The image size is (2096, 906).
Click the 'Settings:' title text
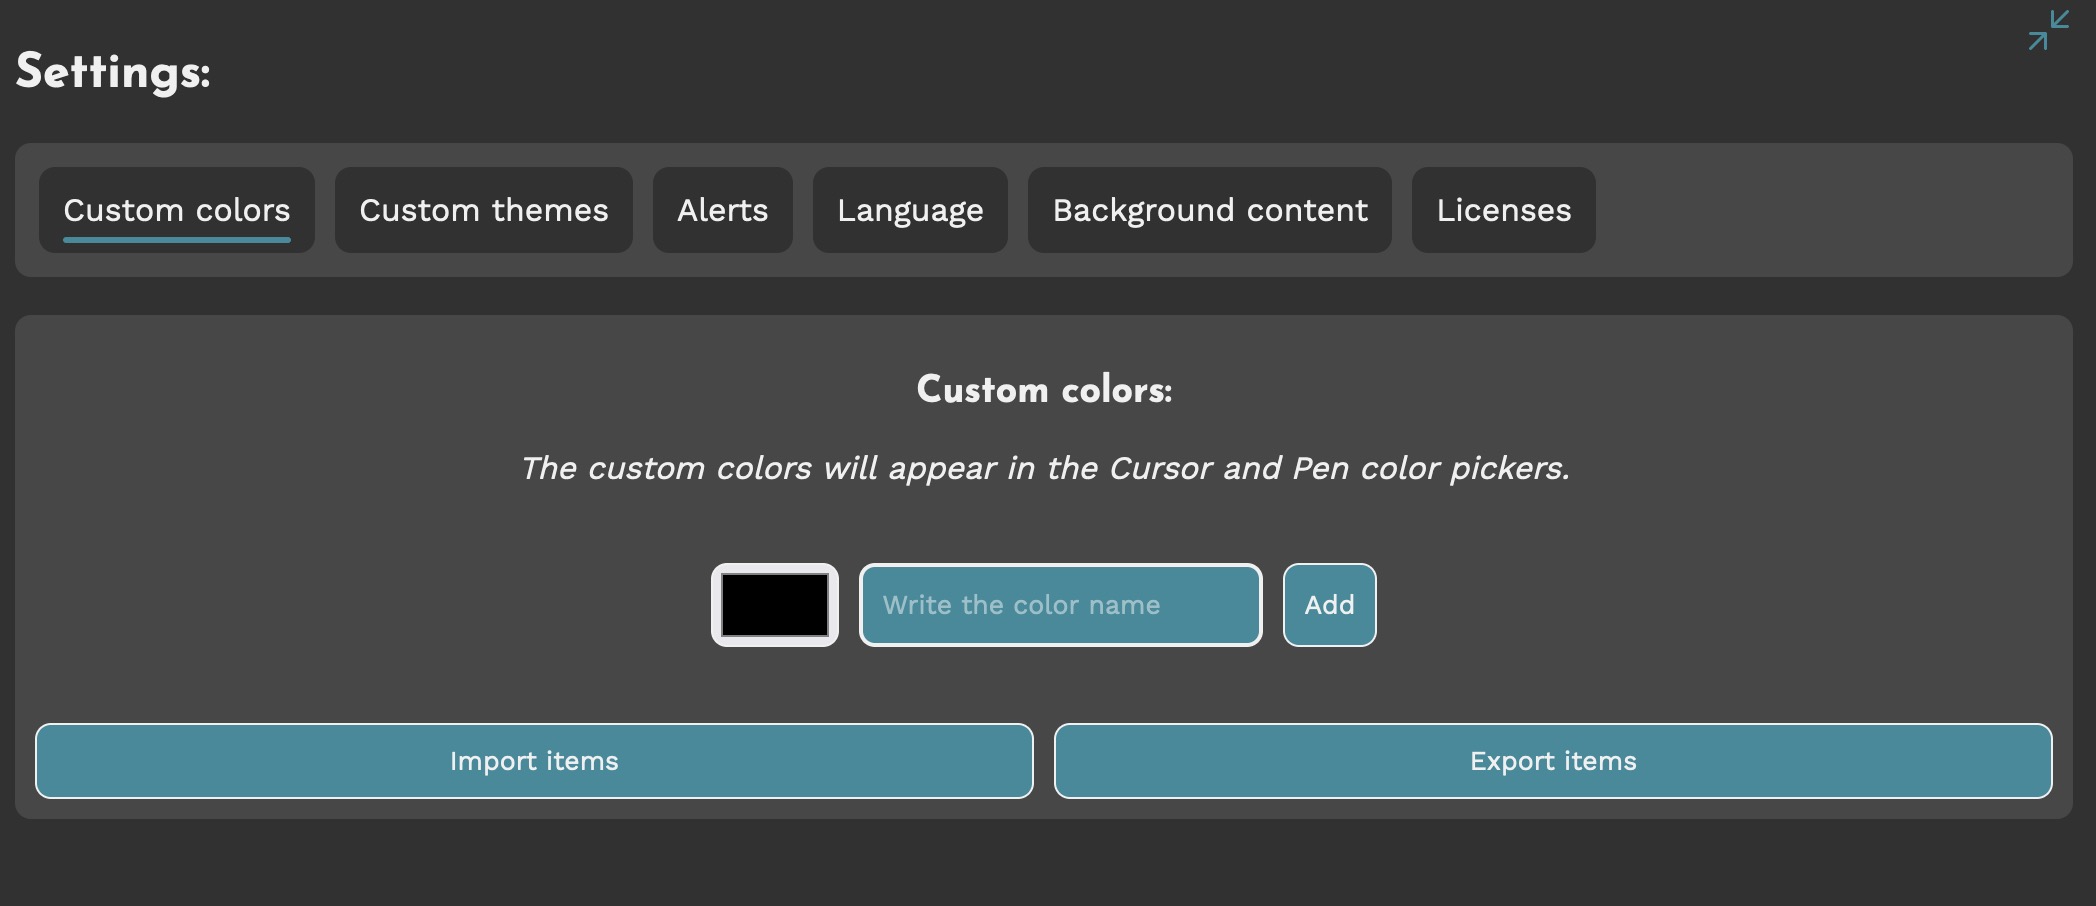coord(113,72)
